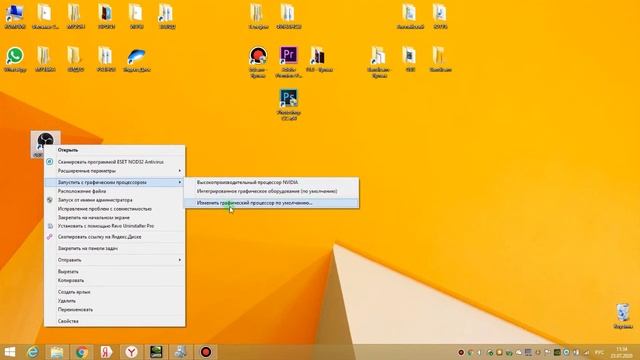This screenshot has height=360, width=640.
Task: Choose Скопировать ссылку на Яндекс.Диске
Action: (114, 237)
